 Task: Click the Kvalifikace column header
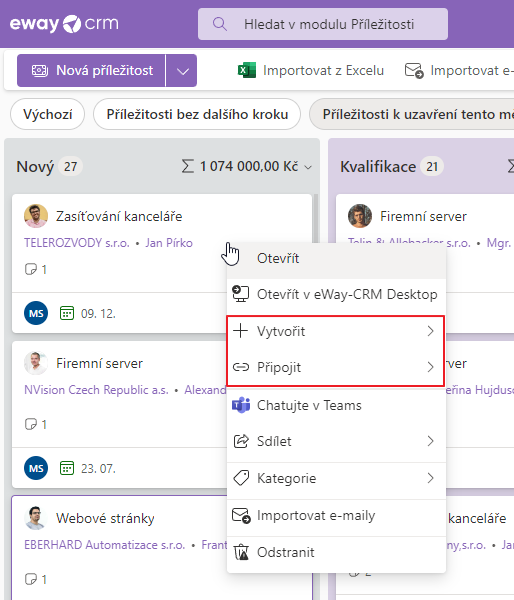[378, 166]
